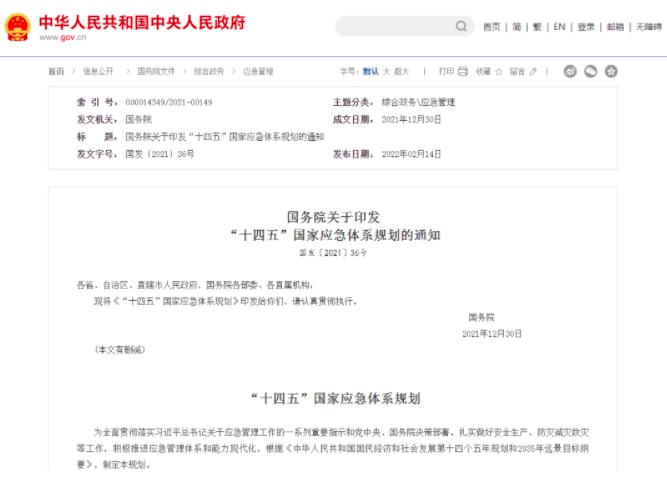The image size is (667, 499).
Task: Click the site title 中华人民共和国中央人民政府
Action: coord(142,23)
